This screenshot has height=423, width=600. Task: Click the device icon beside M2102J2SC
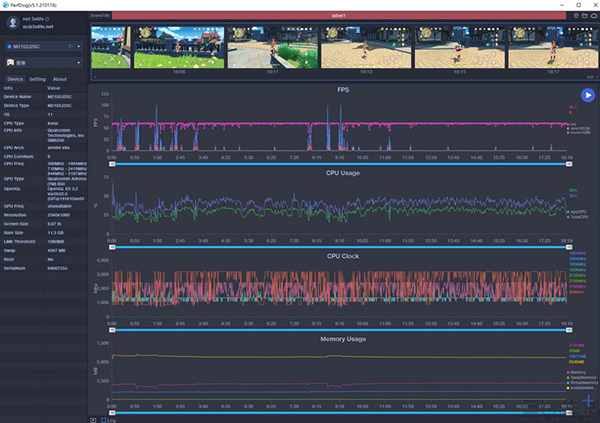(10, 45)
